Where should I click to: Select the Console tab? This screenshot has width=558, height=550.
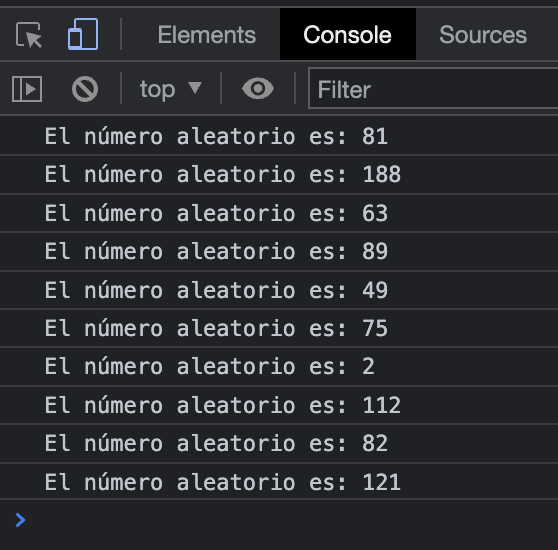coord(348,34)
